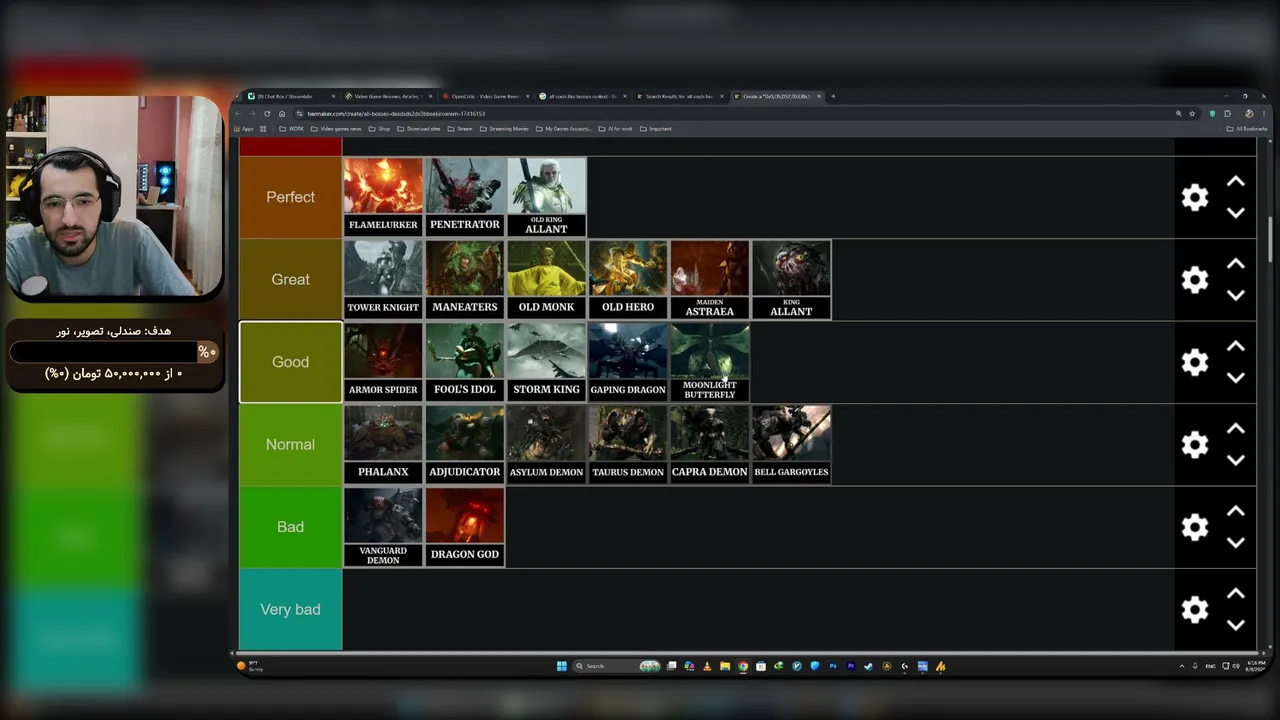Choose the Moonlight Butterfly boss card
This screenshot has height=720, width=1280.
click(x=710, y=362)
